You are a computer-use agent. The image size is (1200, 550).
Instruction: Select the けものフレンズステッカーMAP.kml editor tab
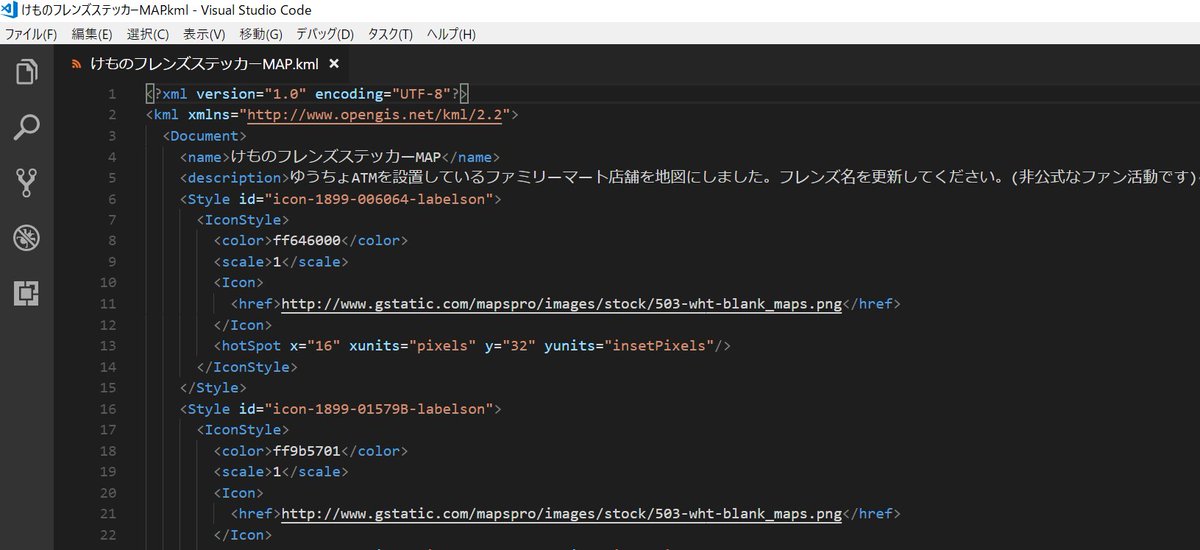pyautogui.click(x=204, y=64)
